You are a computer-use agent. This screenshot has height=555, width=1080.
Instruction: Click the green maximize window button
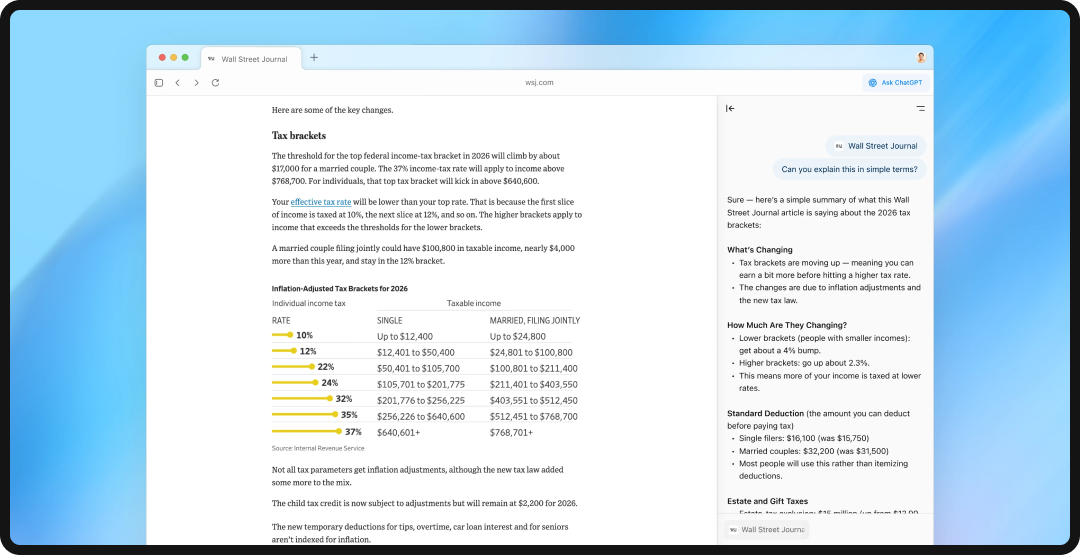coord(185,58)
